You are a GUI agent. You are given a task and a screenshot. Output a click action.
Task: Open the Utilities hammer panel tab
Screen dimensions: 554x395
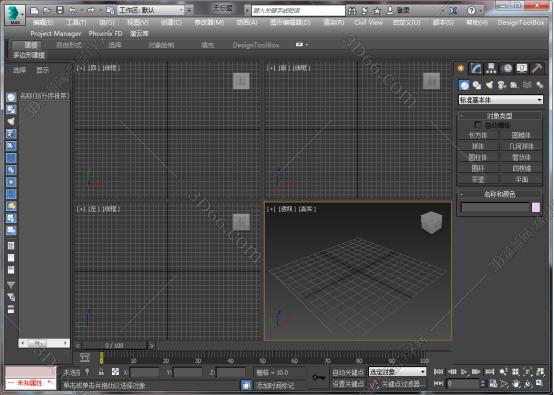click(x=537, y=68)
